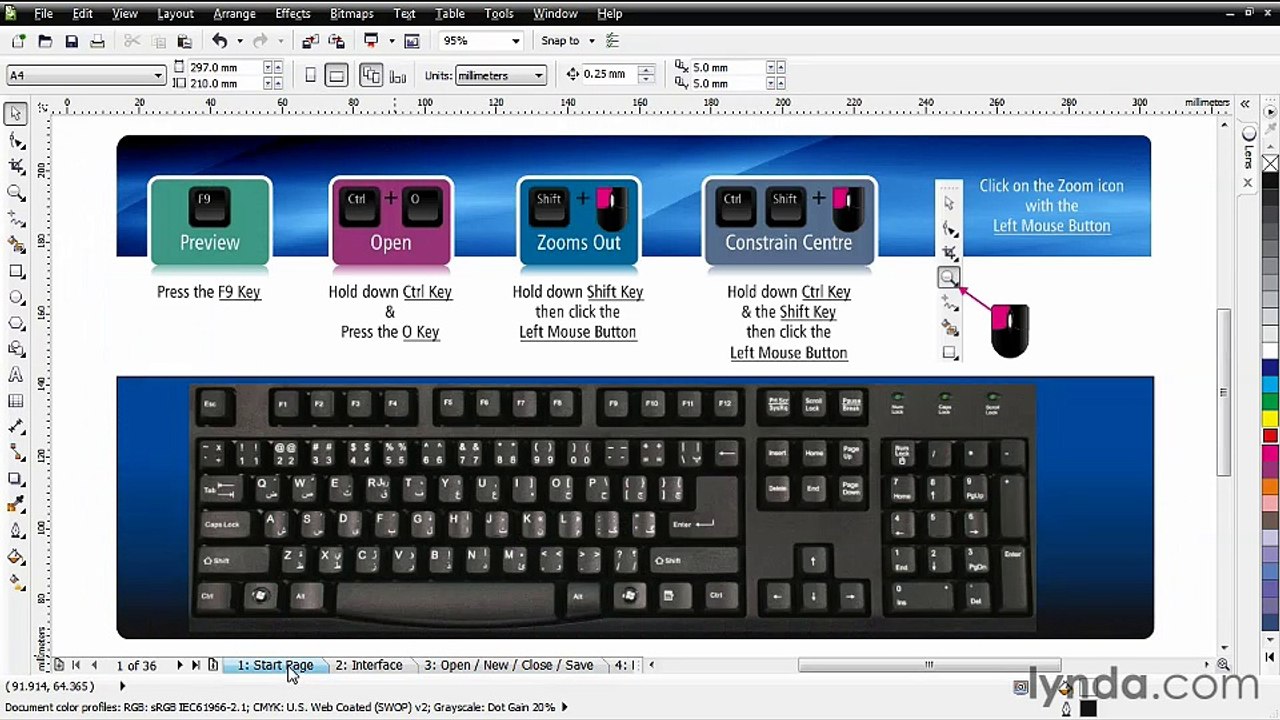Expand the cursor coordinates status arrow
This screenshot has height=720, width=1280.
tap(122, 686)
